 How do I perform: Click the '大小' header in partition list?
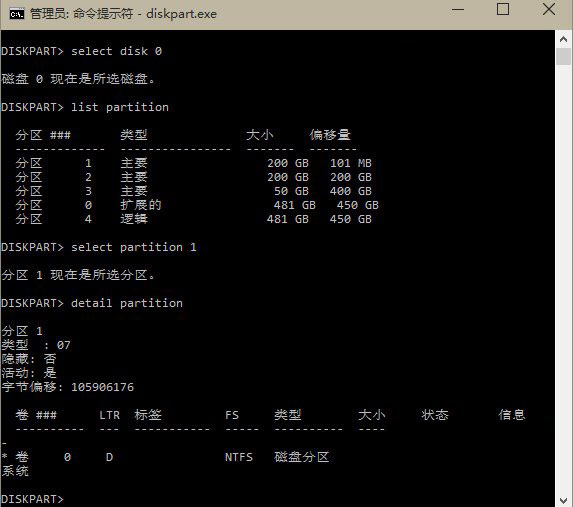click(x=260, y=135)
